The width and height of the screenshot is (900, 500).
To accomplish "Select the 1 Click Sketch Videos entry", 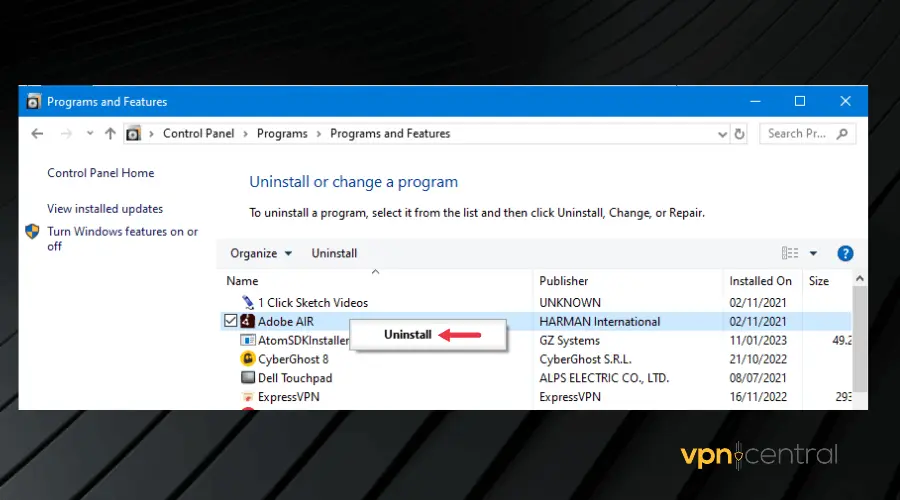I will click(x=313, y=303).
